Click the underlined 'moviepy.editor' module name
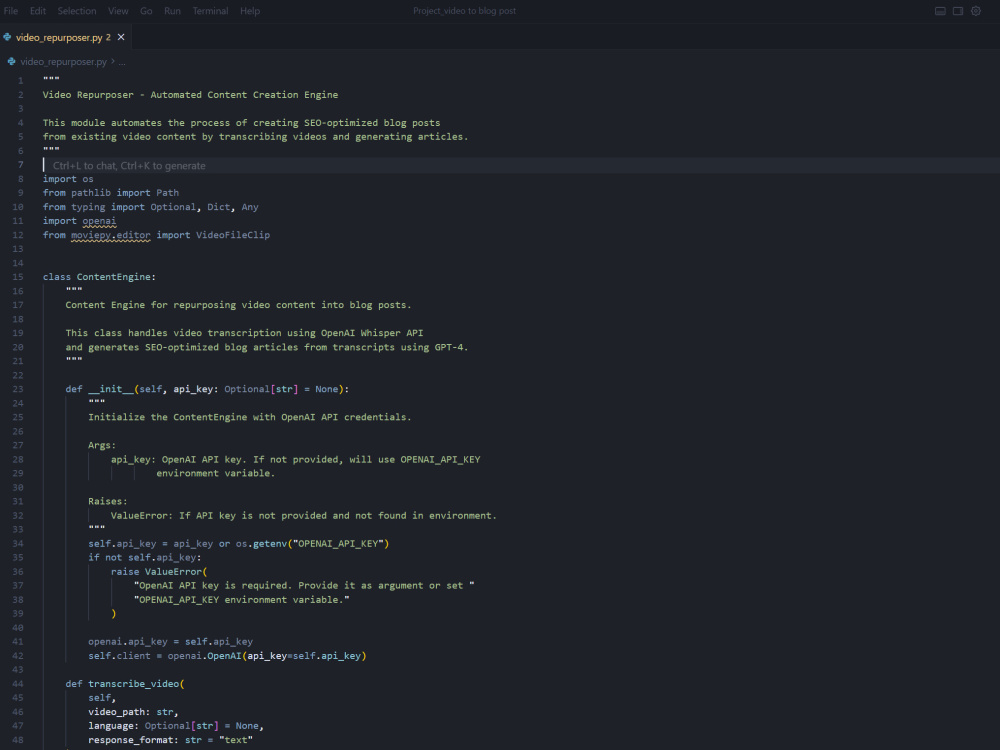This screenshot has height=750, width=1000. coord(110,235)
